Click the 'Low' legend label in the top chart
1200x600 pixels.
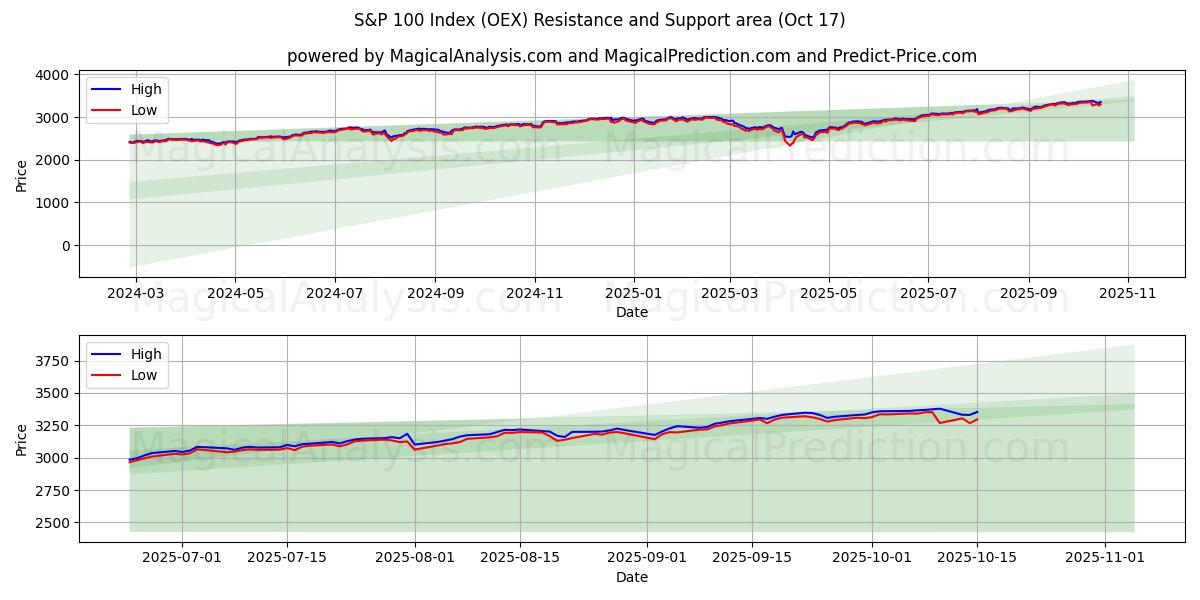[144, 109]
